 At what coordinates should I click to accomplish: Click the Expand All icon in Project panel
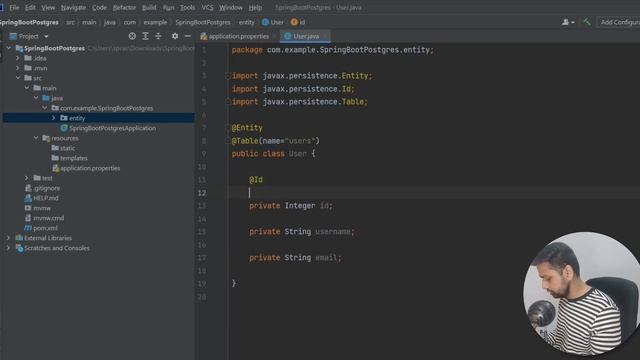[x=145, y=36]
